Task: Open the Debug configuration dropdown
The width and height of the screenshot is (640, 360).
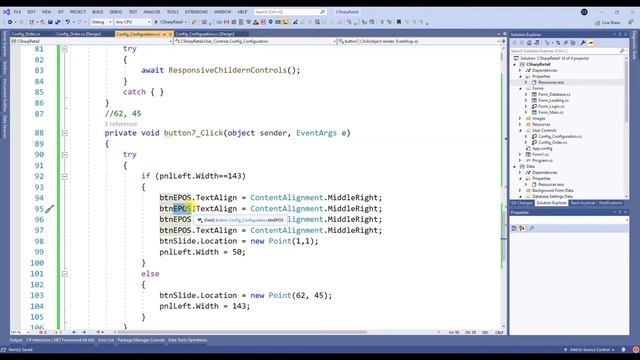Action: click(x=101, y=22)
